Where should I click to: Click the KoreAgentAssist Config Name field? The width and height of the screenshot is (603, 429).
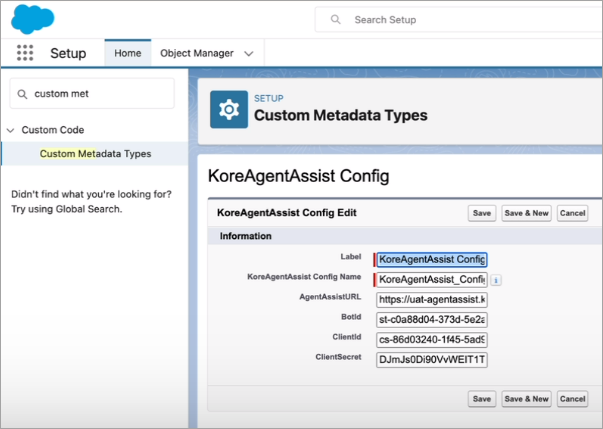(431, 280)
